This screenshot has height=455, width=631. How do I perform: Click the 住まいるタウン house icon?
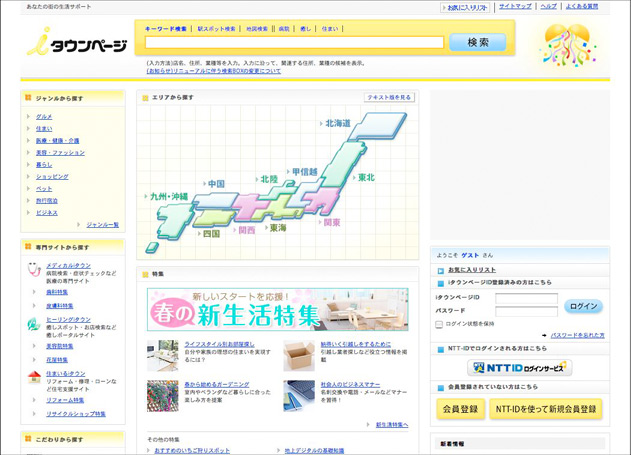[34, 377]
